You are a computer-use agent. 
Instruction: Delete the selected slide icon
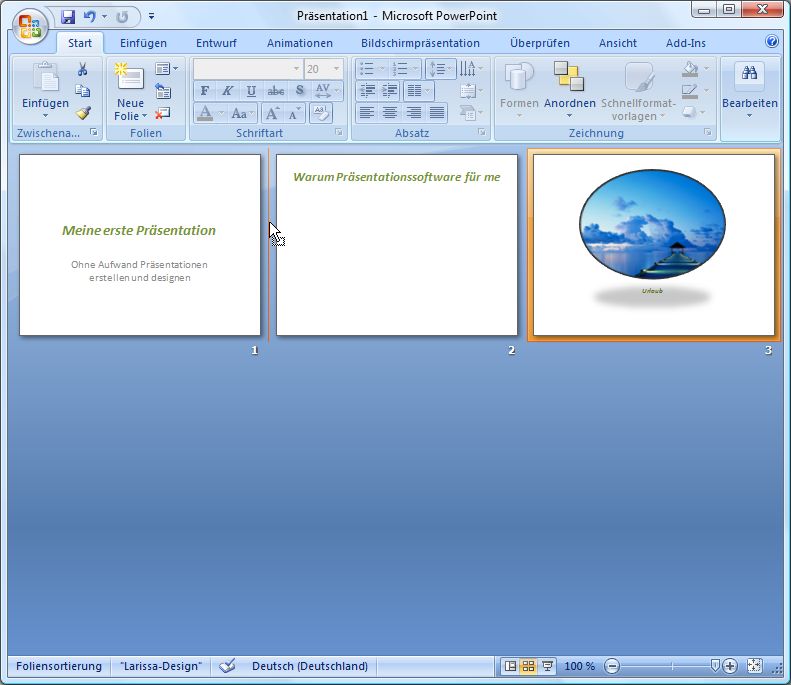click(x=162, y=113)
